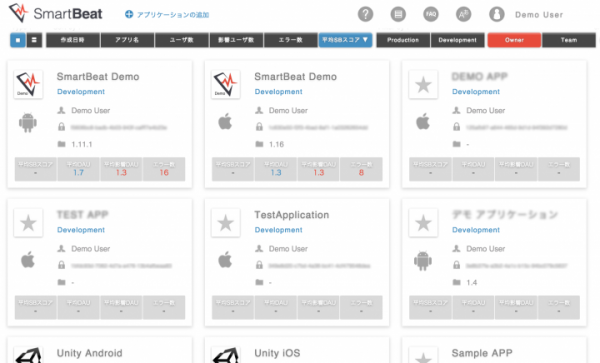Toggle the Production filter

point(403,40)
